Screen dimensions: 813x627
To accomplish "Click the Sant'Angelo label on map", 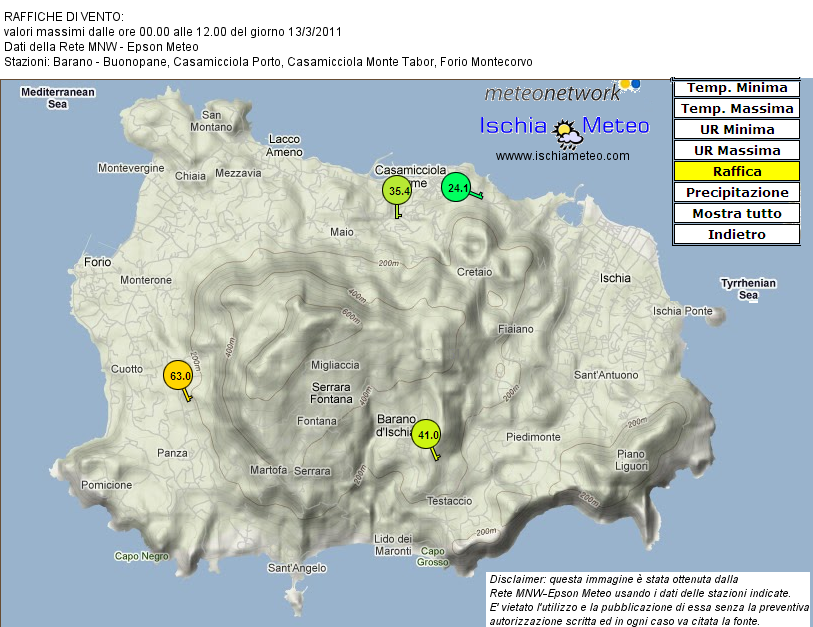I will 297,568.
